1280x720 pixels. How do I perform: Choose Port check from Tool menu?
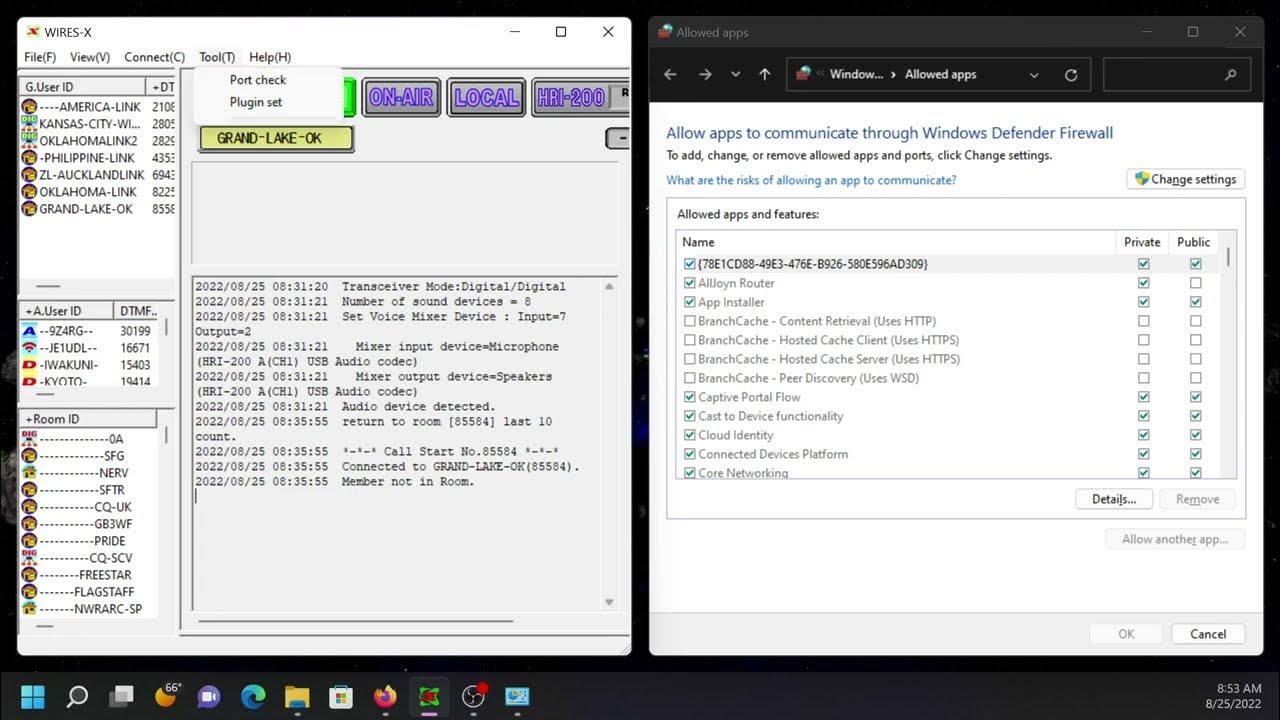click(258, 80)
